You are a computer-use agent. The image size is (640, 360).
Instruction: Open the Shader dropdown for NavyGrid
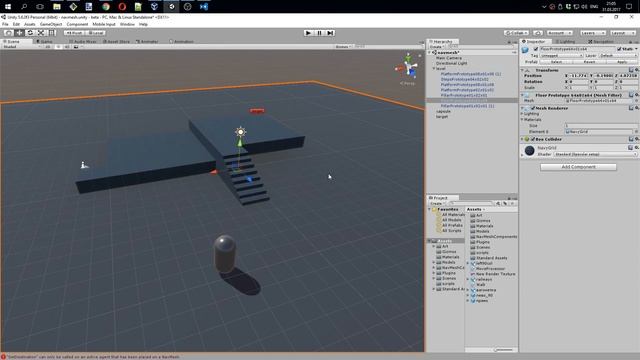[x=595, y=154]
